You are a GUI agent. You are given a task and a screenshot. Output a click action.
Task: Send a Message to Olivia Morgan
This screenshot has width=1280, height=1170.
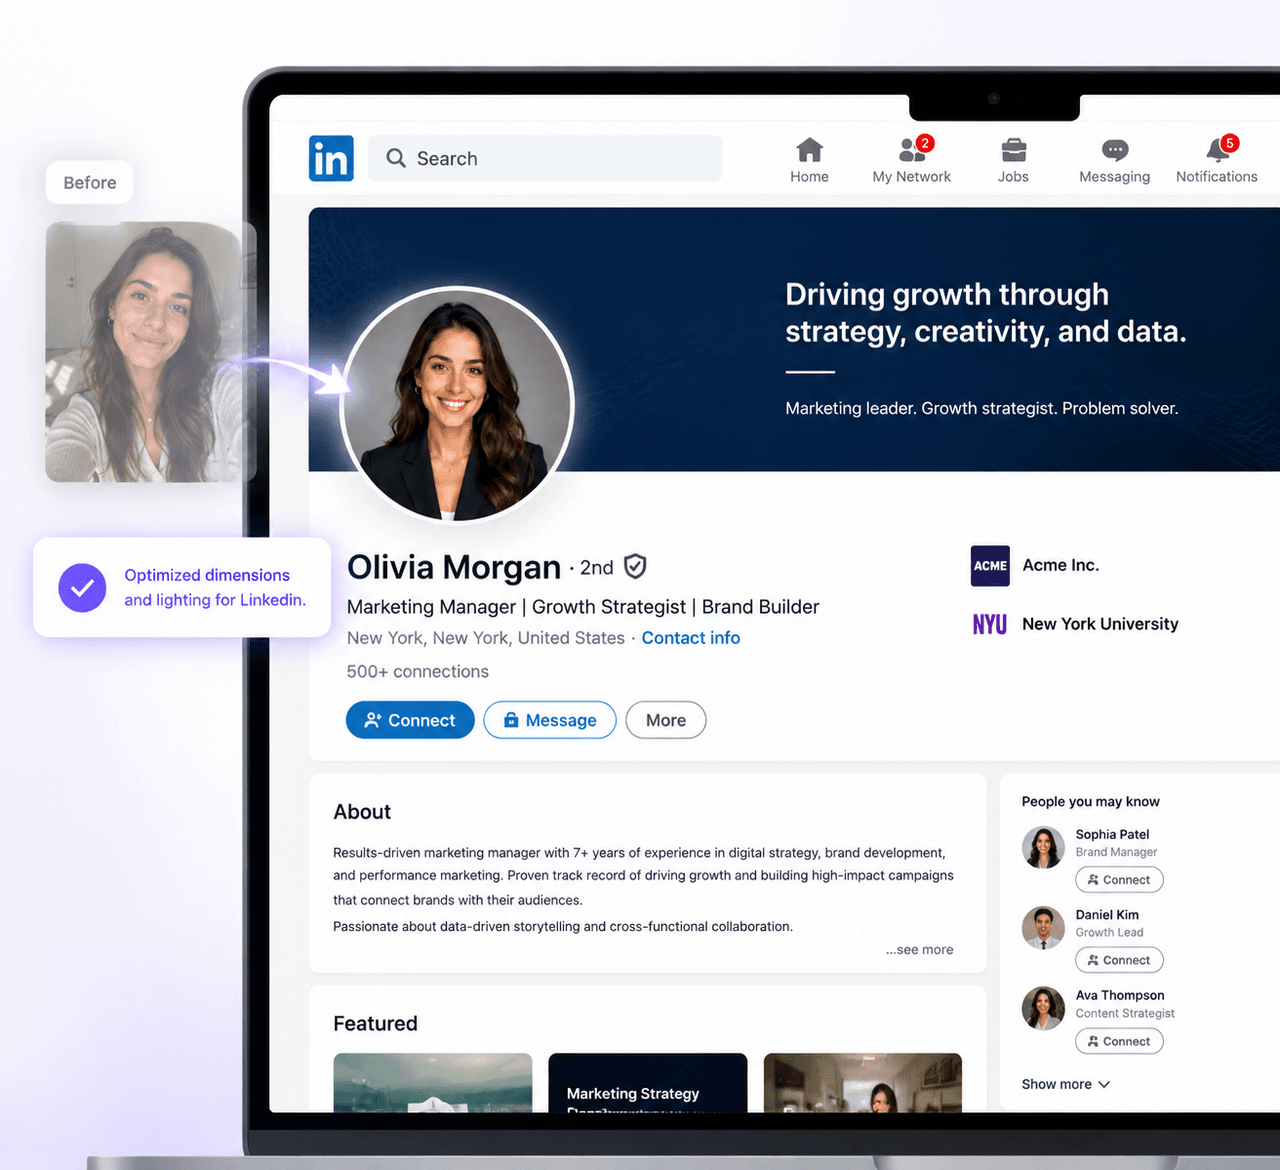click(550, 720)
